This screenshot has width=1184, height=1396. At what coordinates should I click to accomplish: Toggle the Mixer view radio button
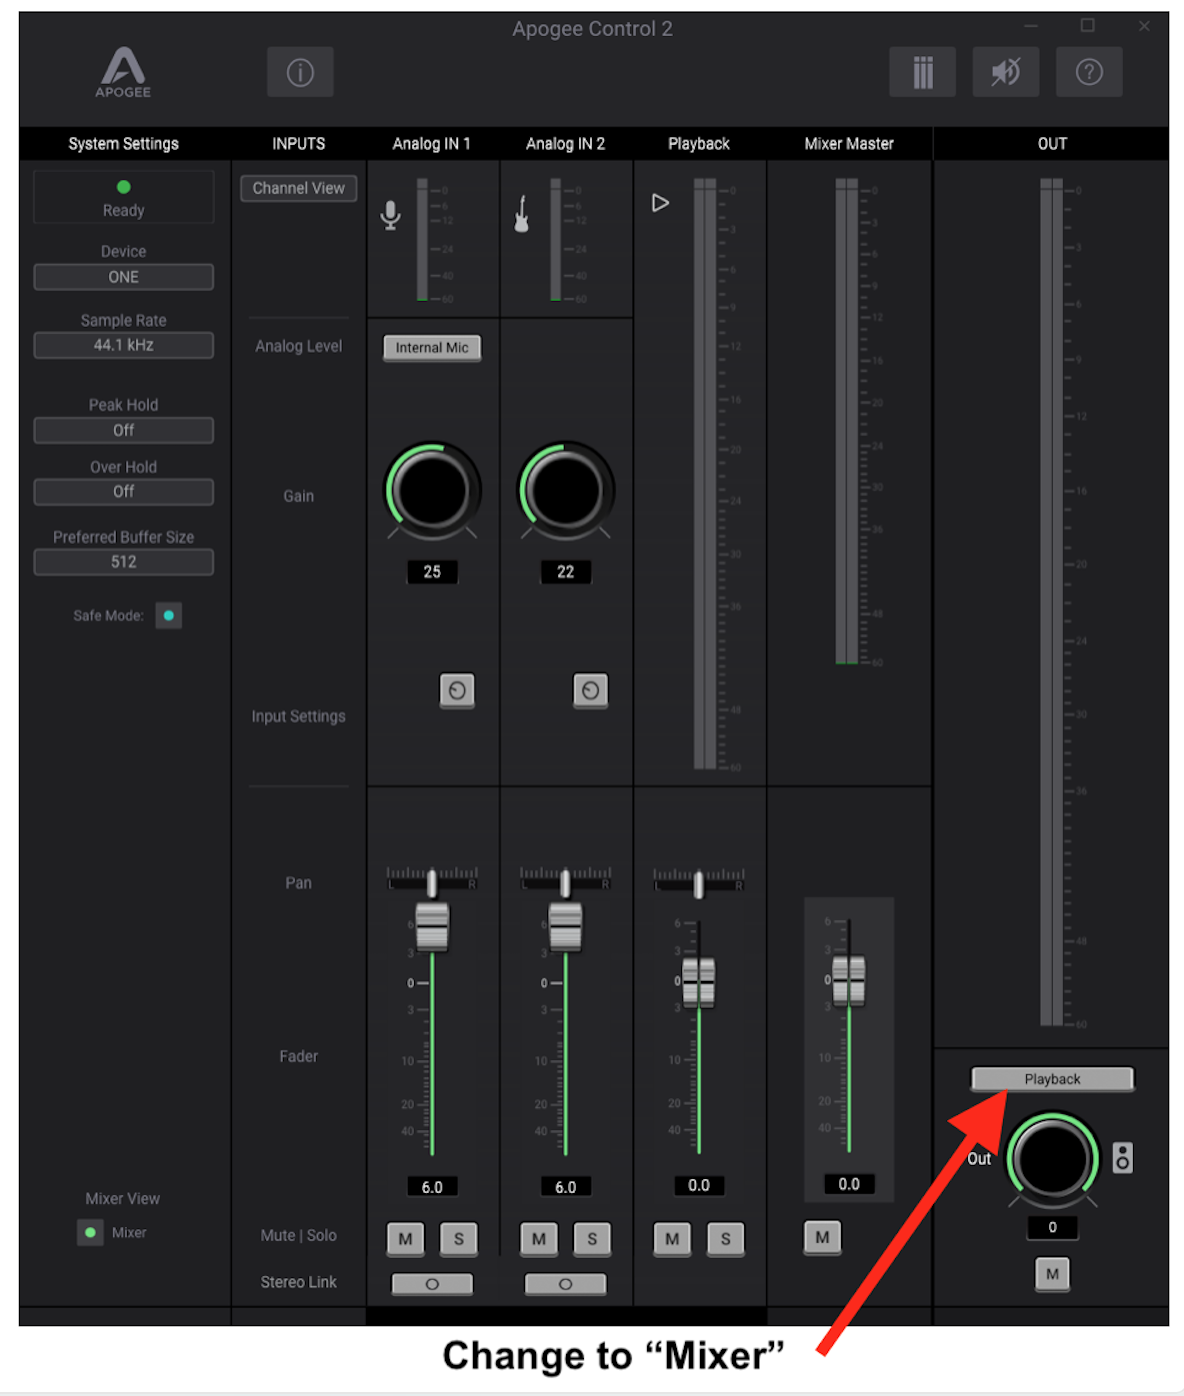click(90, 1233)
